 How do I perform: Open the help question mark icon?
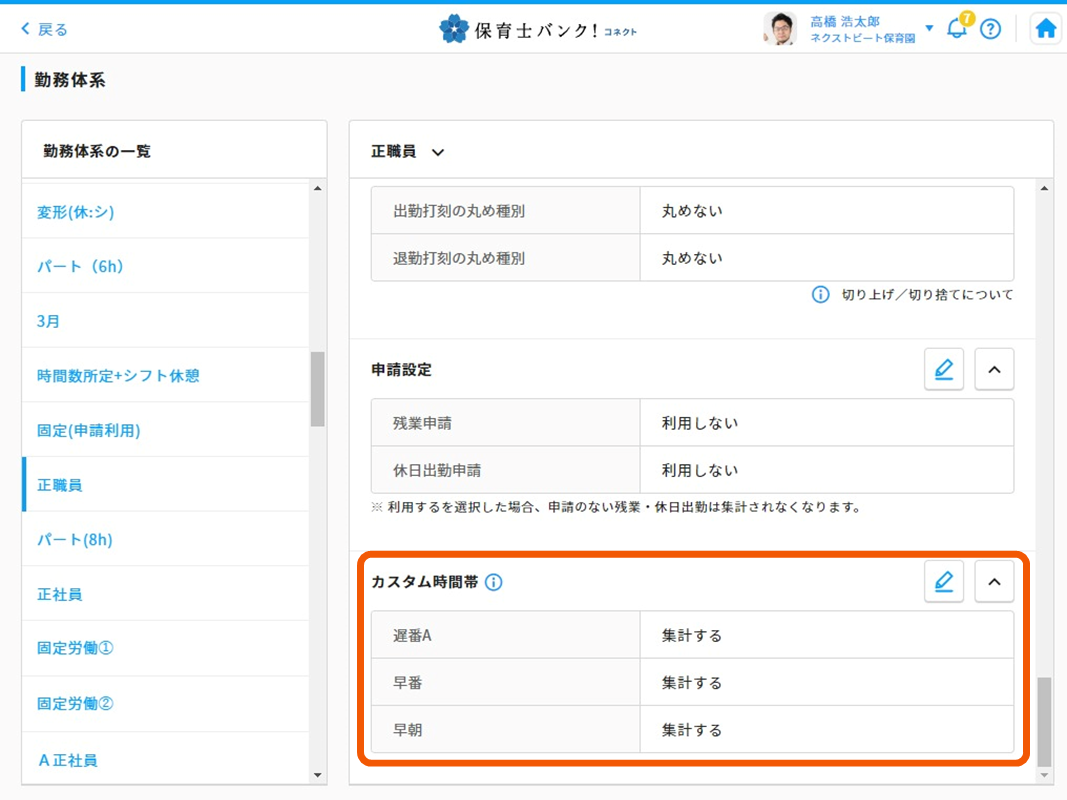tap(990, 29)
